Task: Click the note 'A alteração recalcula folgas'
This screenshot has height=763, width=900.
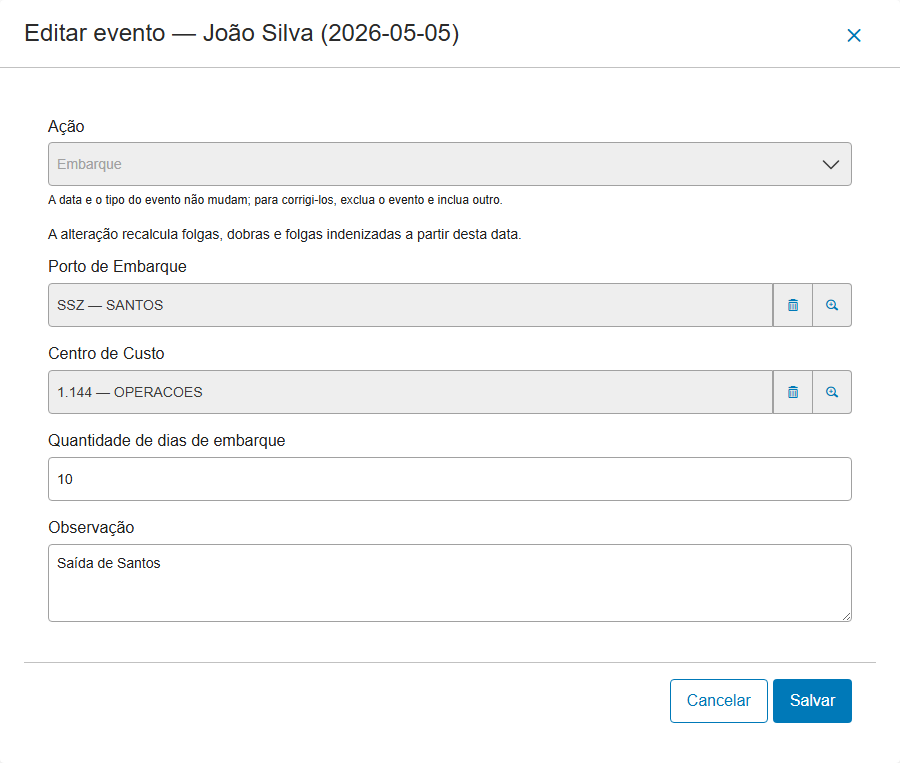Action: 285,234
